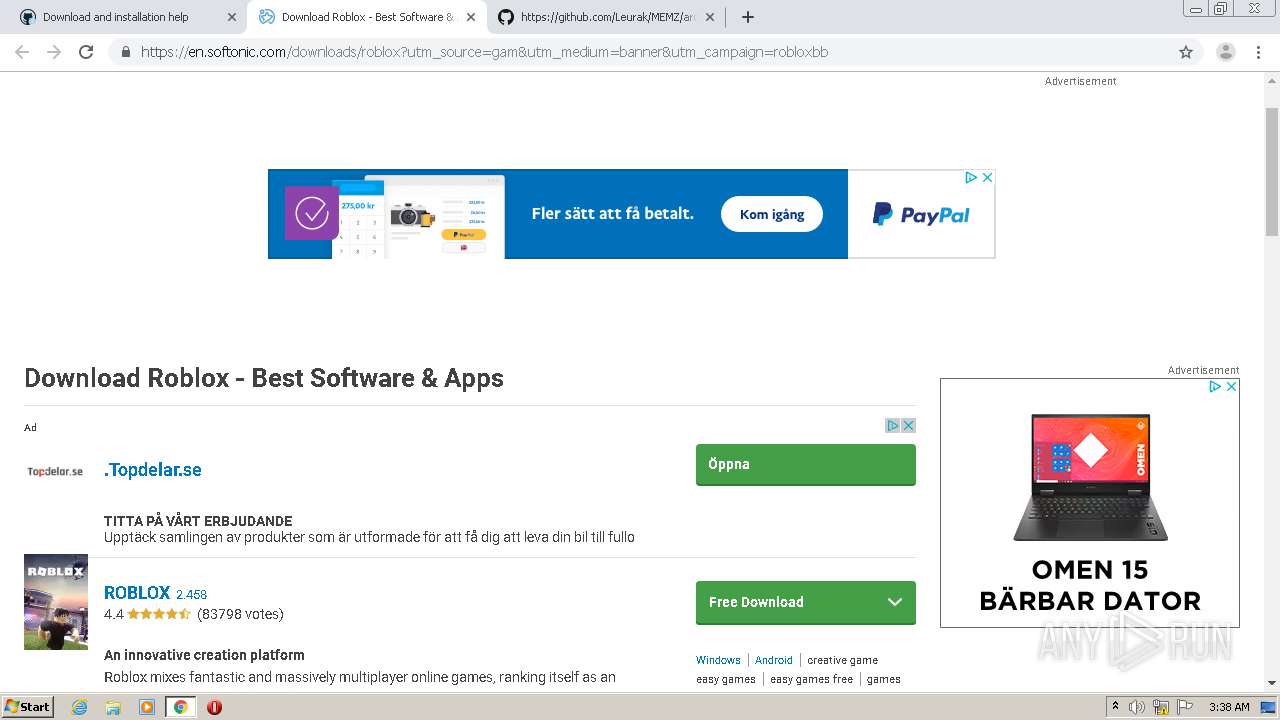The width and height of the screenshot is (1280, 720).
Task: Click the 'TITTA PÅ VÅRT ERBJUDANDE' headline
Action: [198, 521]
